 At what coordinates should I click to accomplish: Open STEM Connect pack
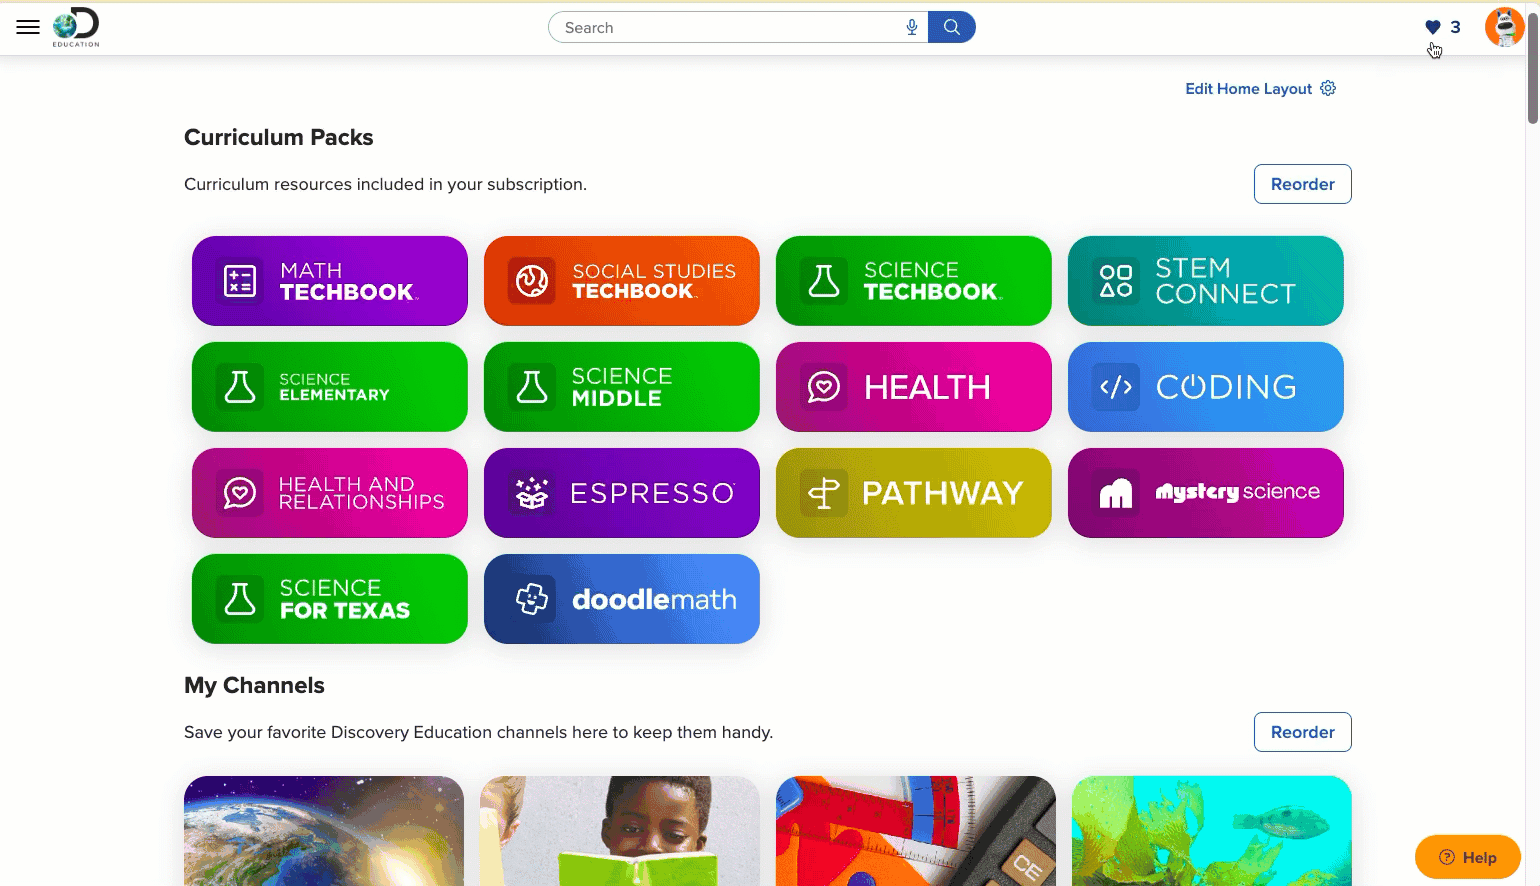click(1206, 281)
